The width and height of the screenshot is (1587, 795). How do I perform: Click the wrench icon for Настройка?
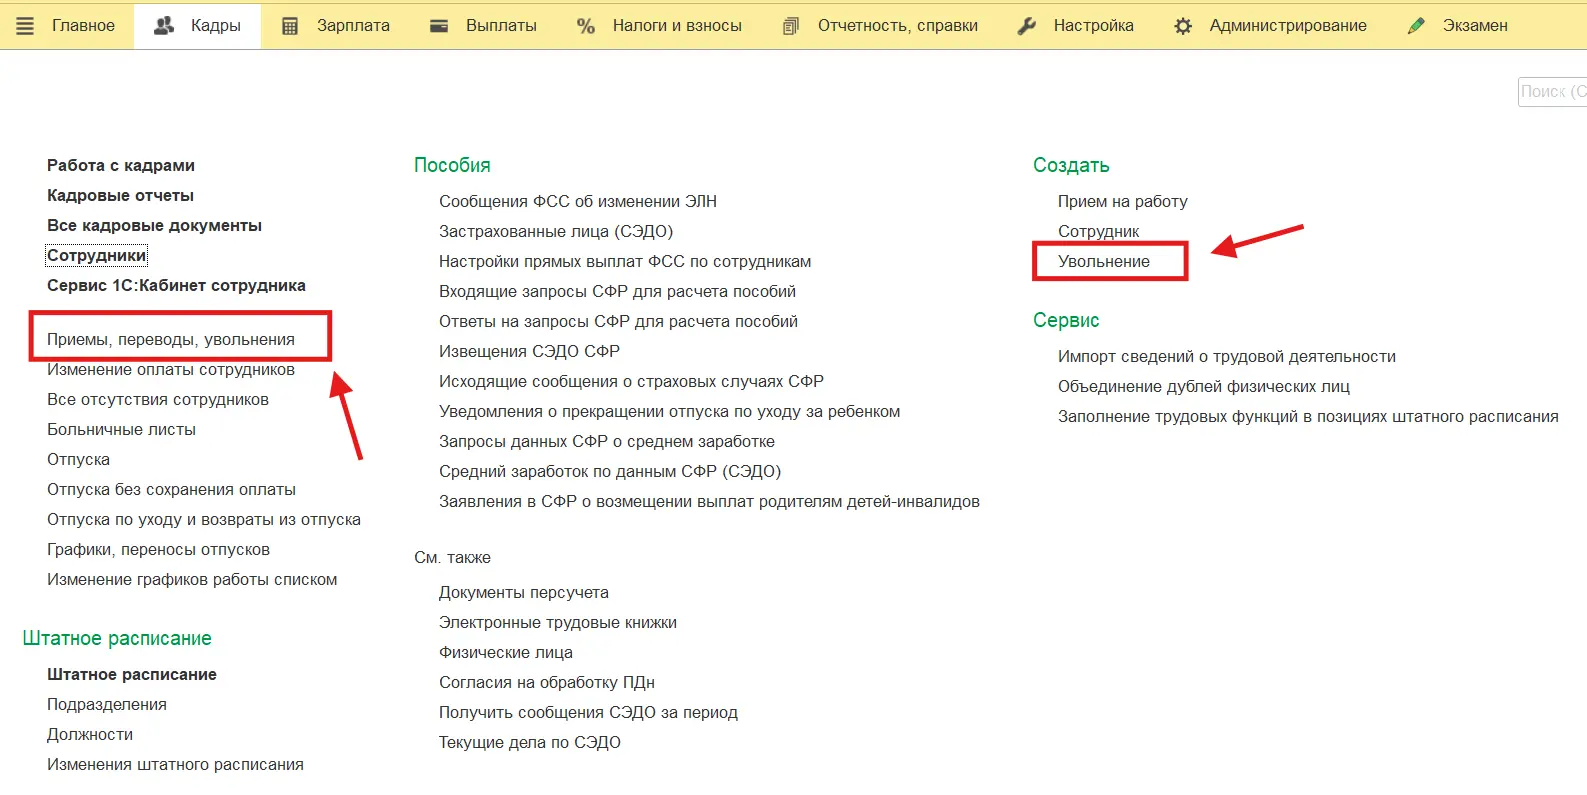click(1026, 26)
